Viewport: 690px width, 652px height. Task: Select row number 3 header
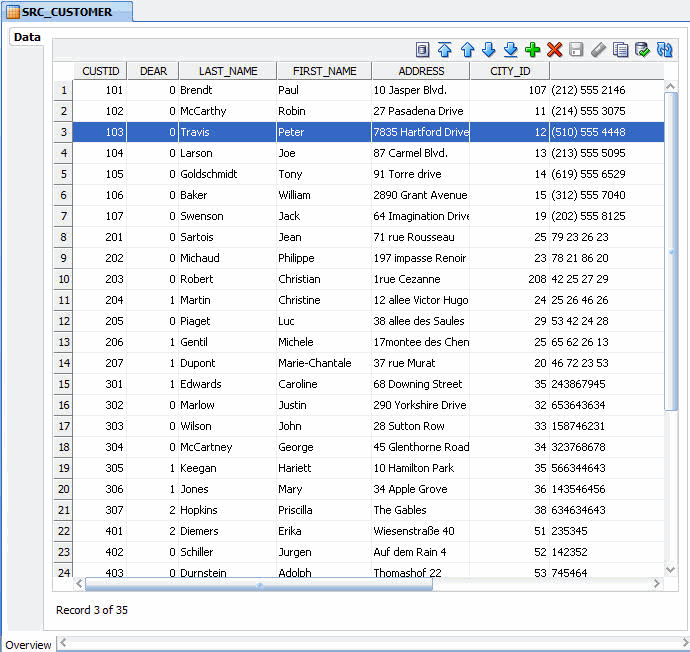coord(63,132)
